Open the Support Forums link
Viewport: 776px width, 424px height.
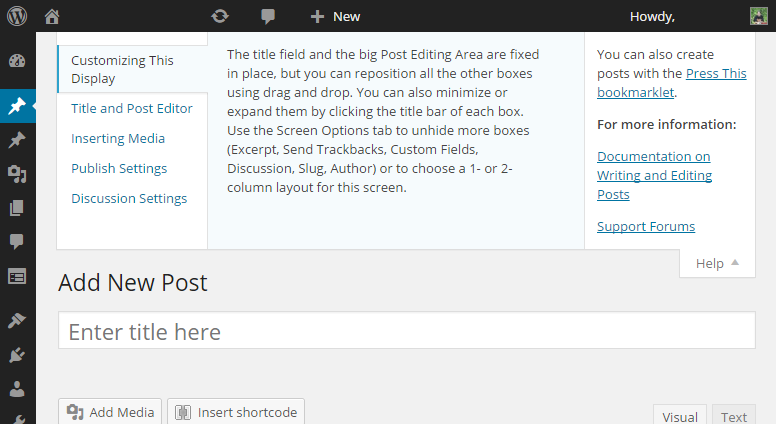646,226
